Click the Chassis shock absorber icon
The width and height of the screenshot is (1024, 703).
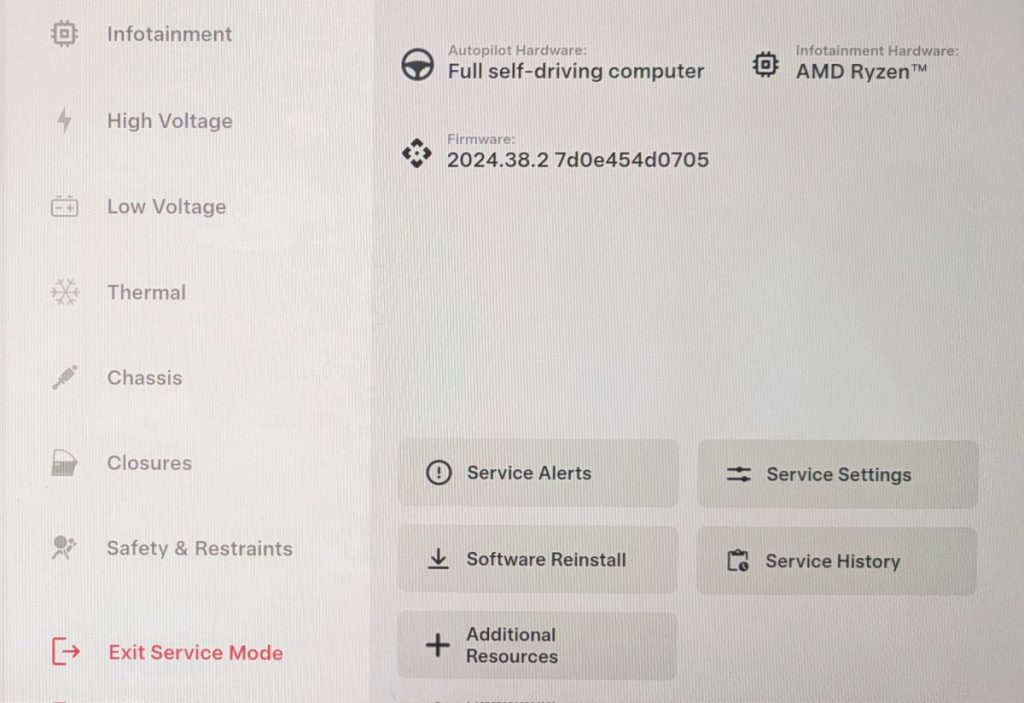coord(65,377)
